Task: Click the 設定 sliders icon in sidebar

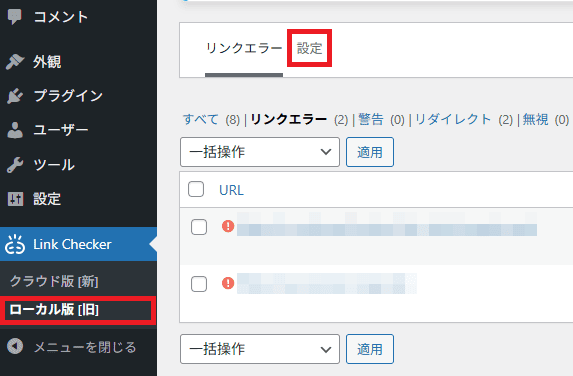Action: (x=15, y=199)
